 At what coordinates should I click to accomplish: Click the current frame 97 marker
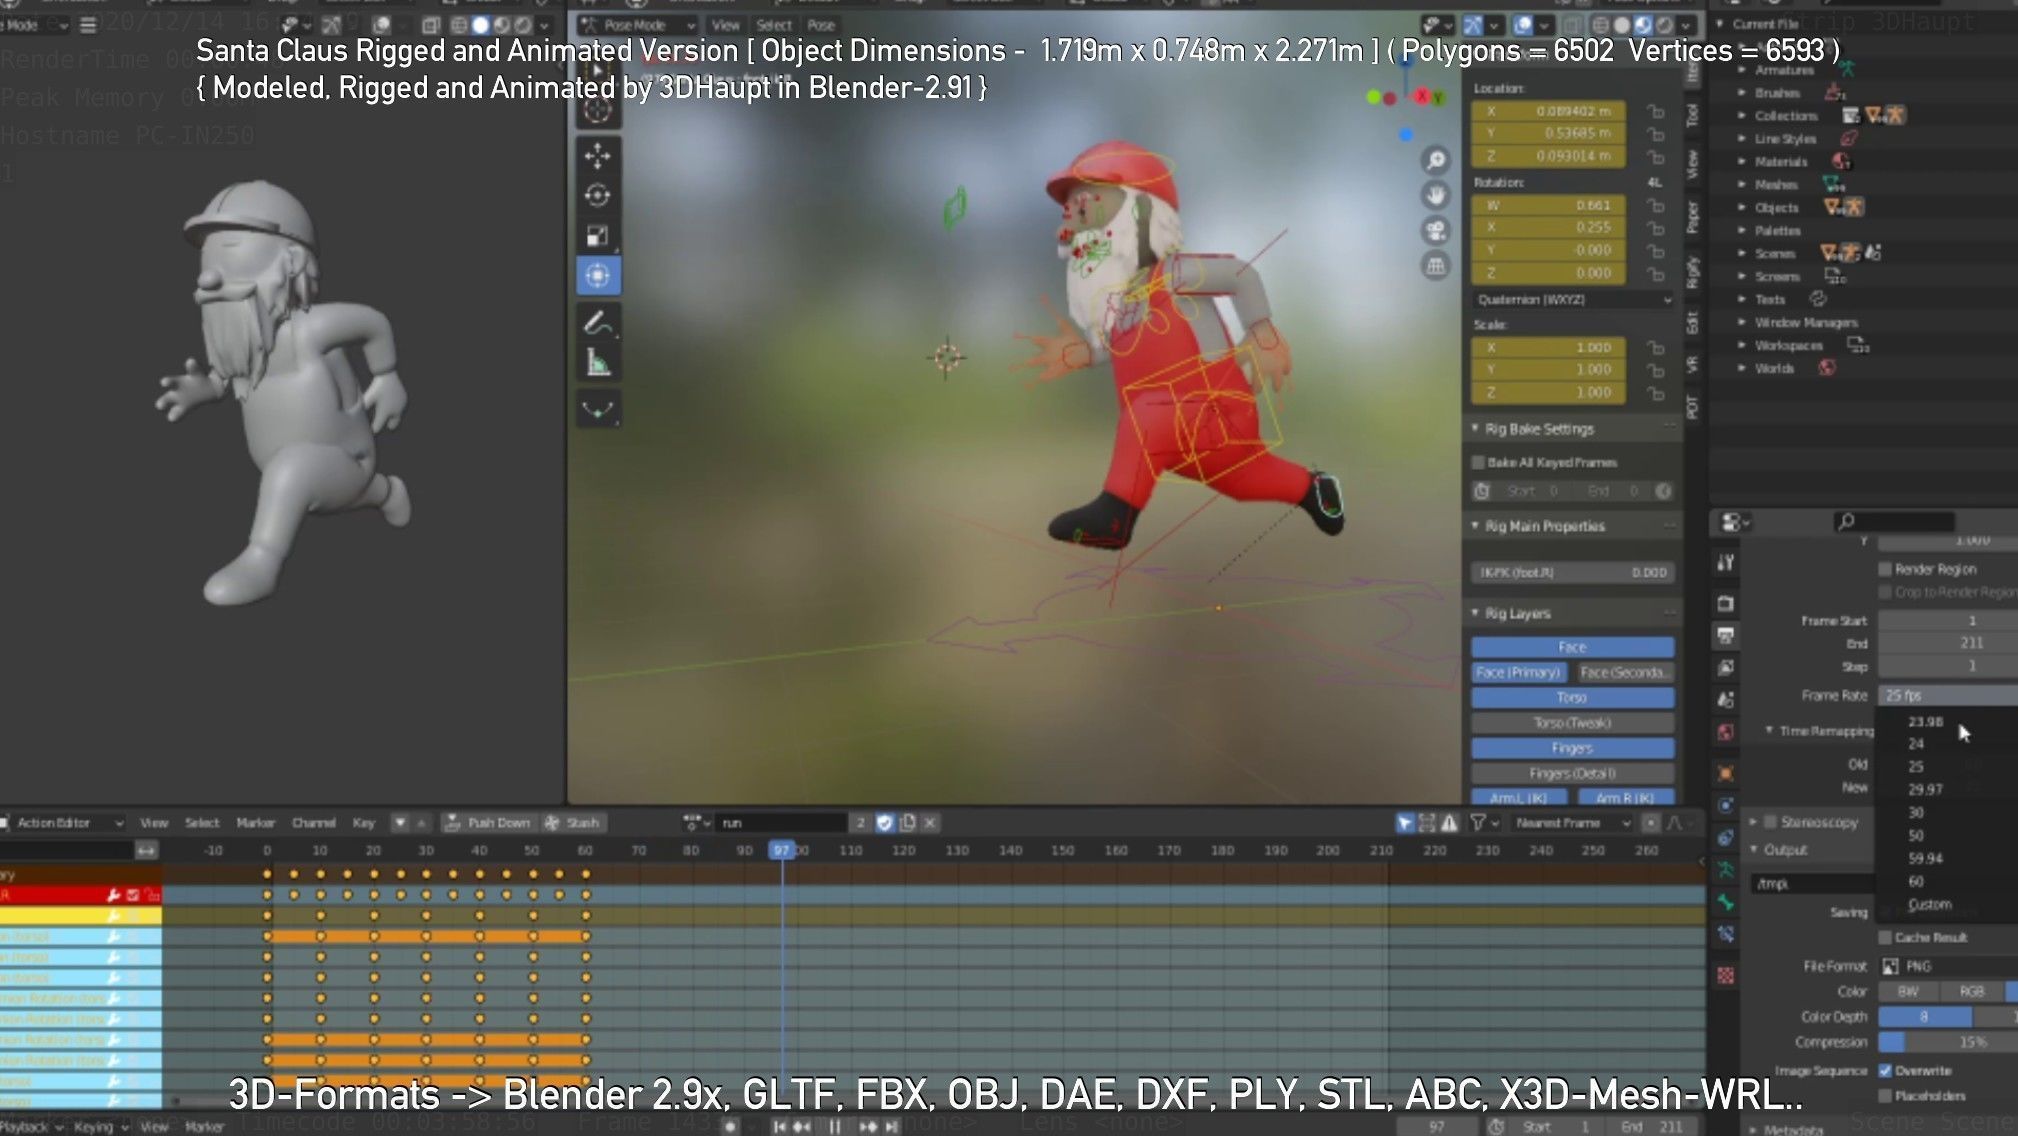pyautogui.click(x=781, y=850)
